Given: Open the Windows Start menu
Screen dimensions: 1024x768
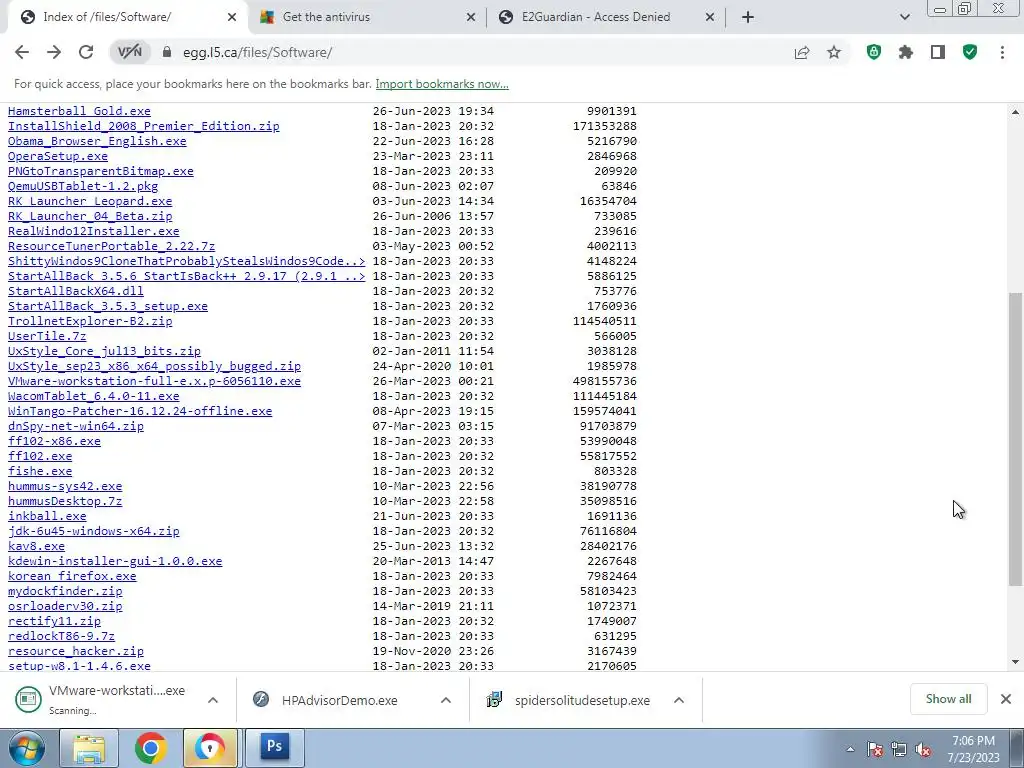Looking at the screenshot, I should click(x=27, y=748).
